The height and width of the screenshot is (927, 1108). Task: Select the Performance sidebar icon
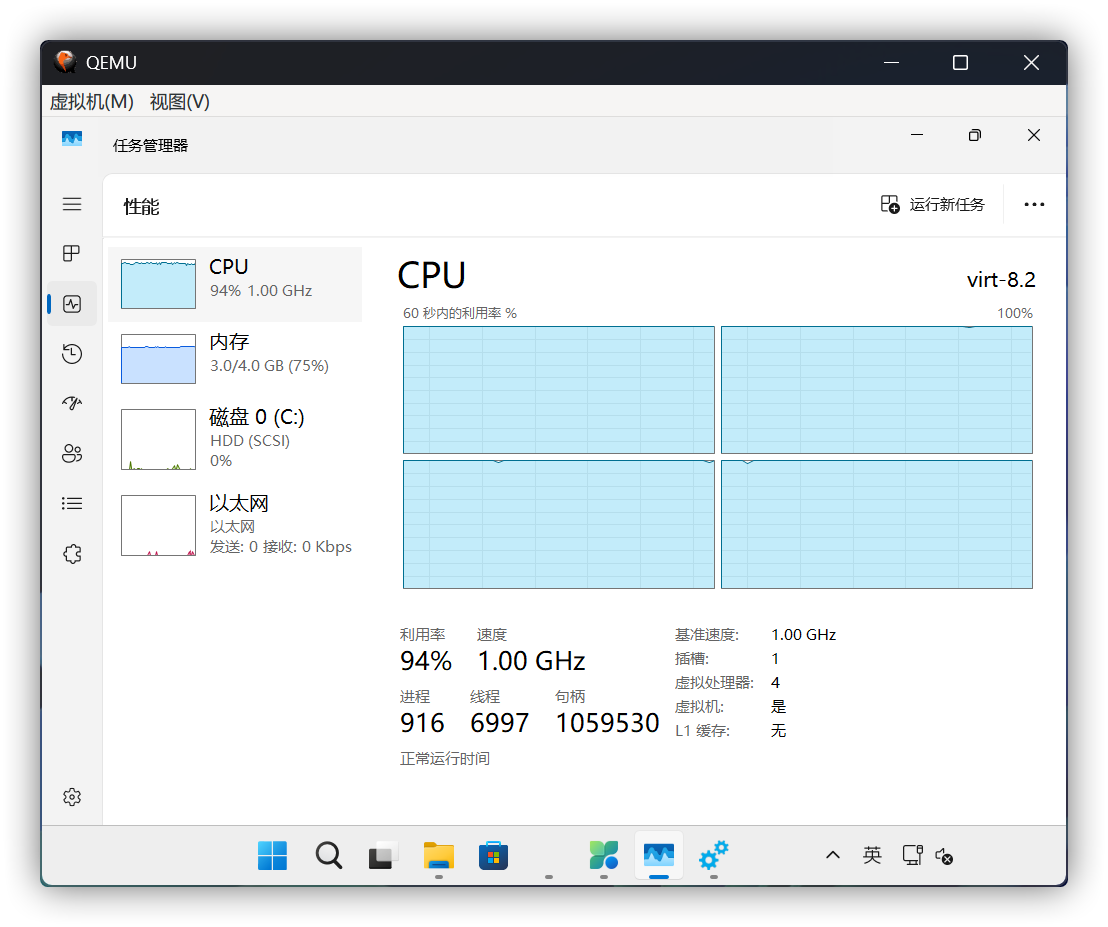pyautogui.click(x=71, y=304)
